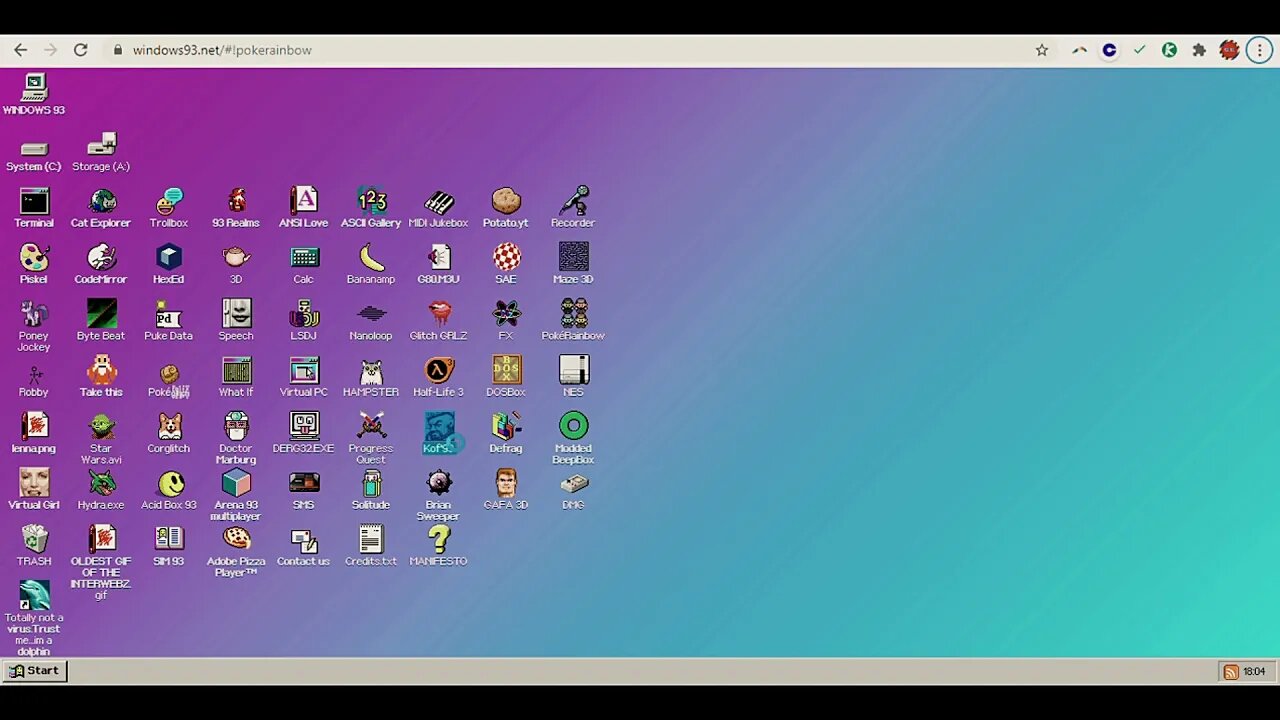Screen dimensions: 1280x720
Task: Open MIDI Jukebox
Action: [x=438, y=208]
